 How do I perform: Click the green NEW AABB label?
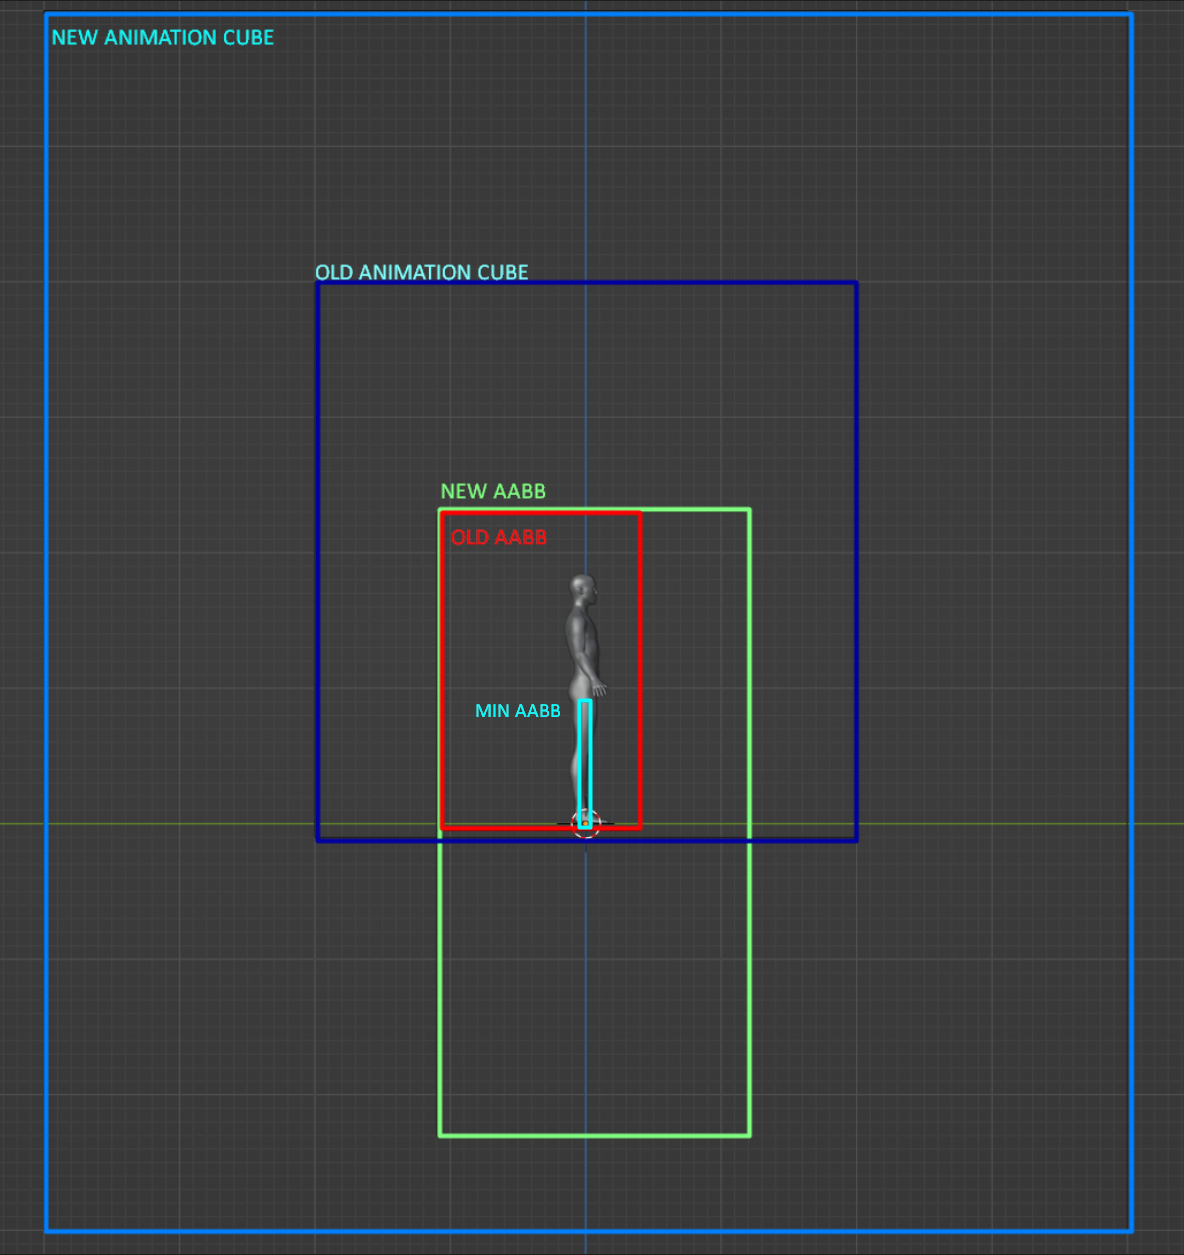point(493,491)
